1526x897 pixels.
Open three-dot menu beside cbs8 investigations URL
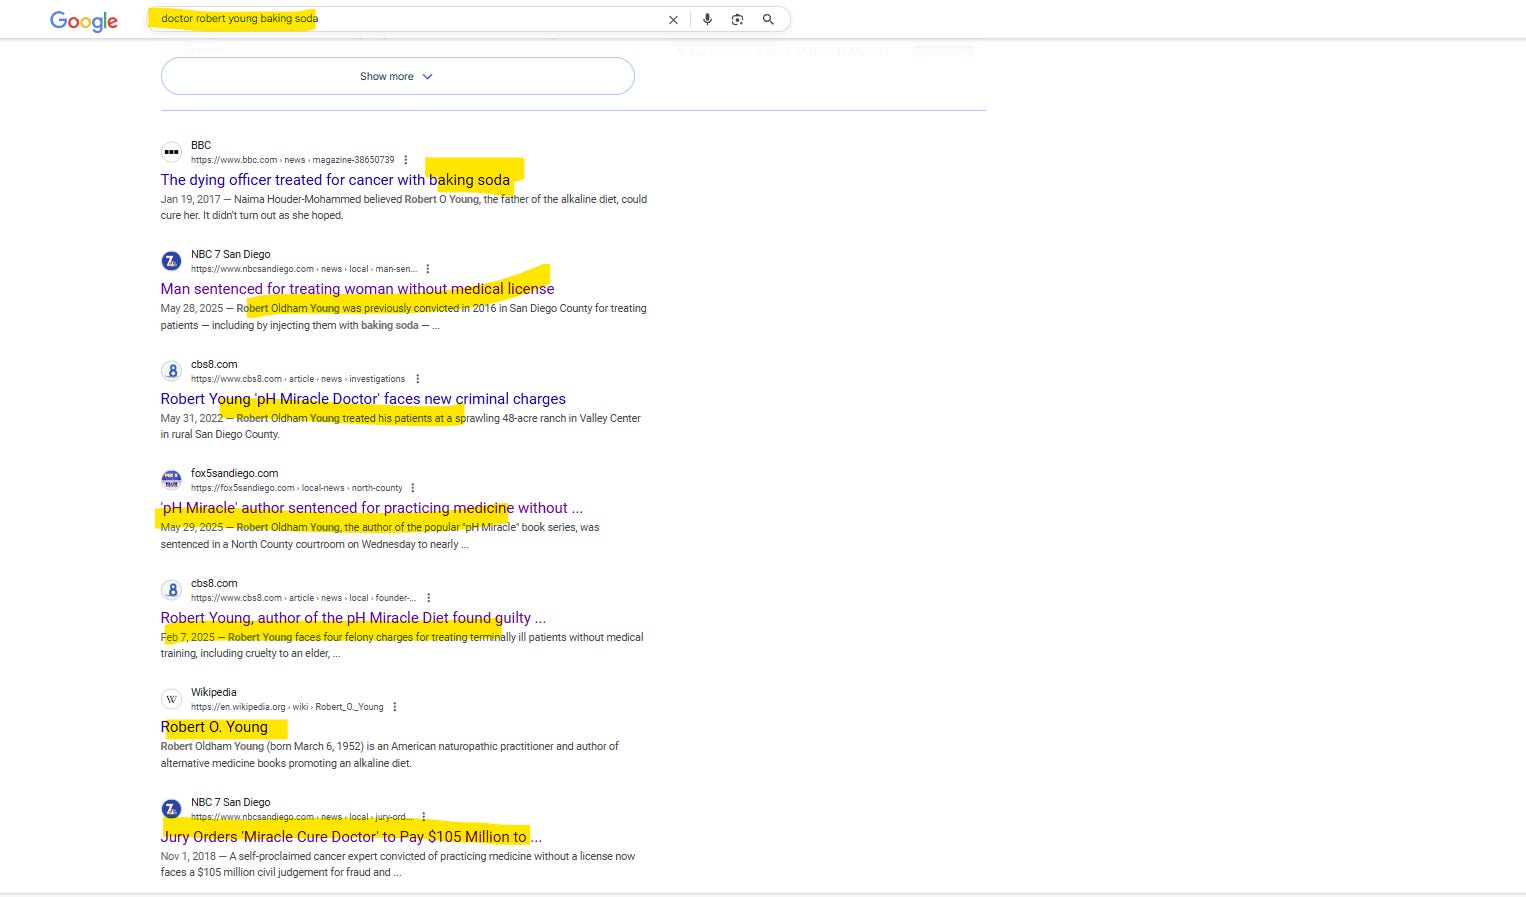point(417,379)
